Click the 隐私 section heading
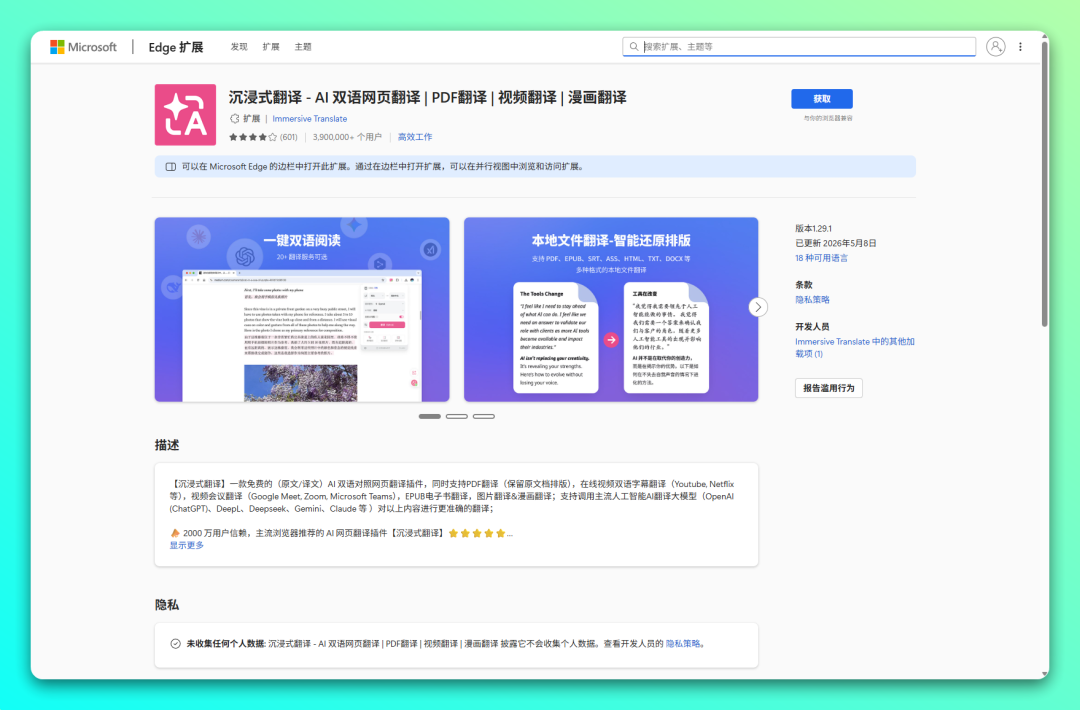The width and height of the screenshot is (1080, 710). point(167,605)
